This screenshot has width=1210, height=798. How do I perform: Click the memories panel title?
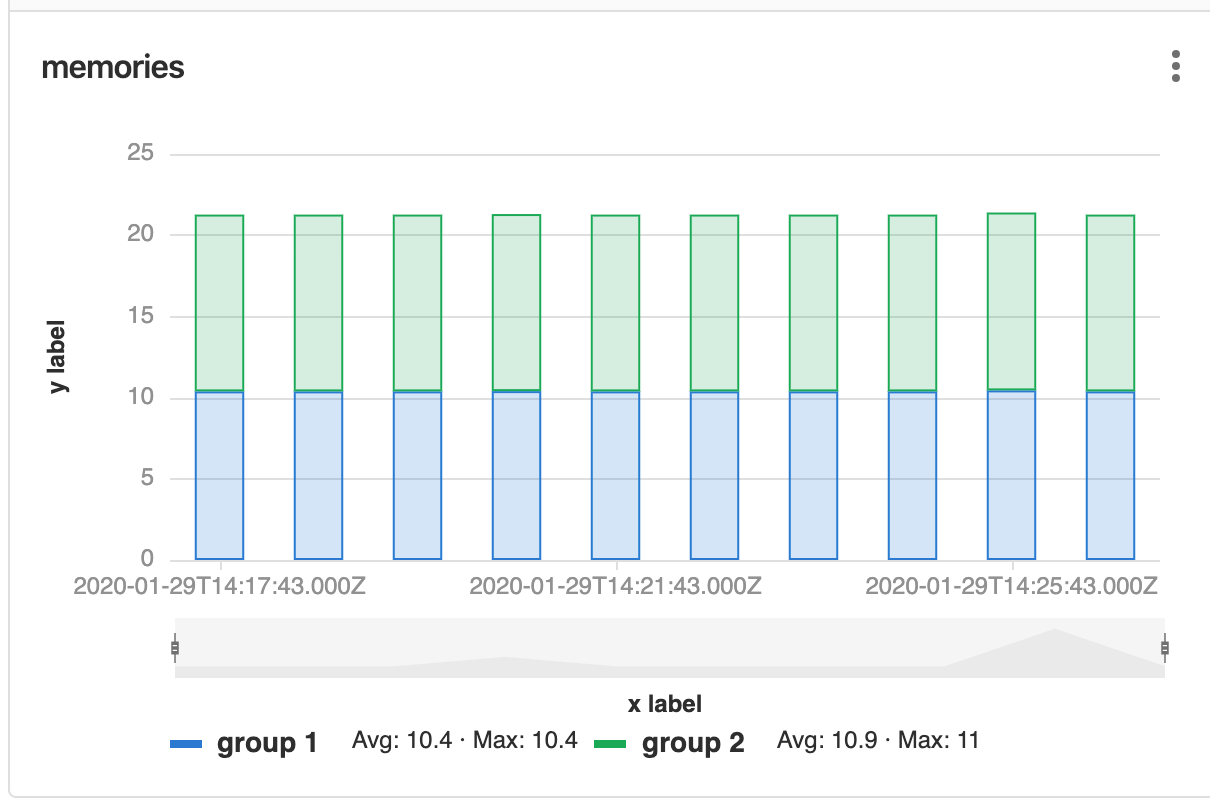112,67
